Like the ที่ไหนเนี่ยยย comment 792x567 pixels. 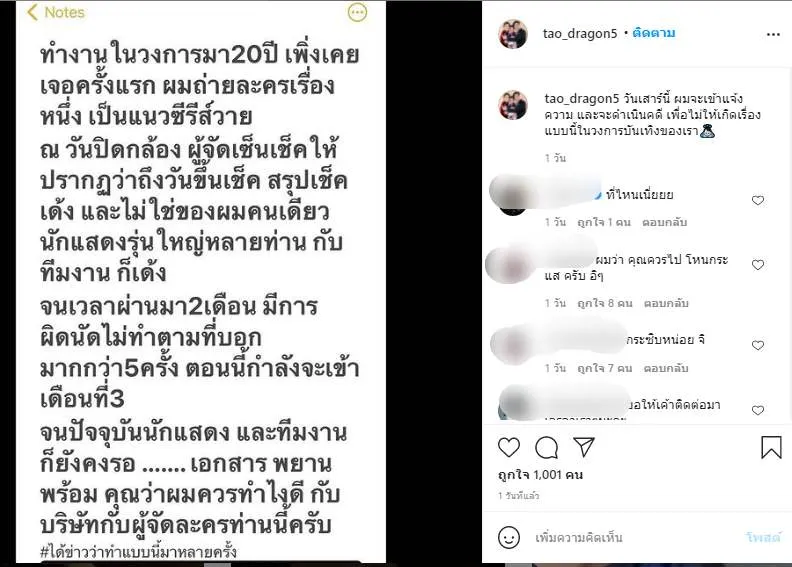pos(758,200)
